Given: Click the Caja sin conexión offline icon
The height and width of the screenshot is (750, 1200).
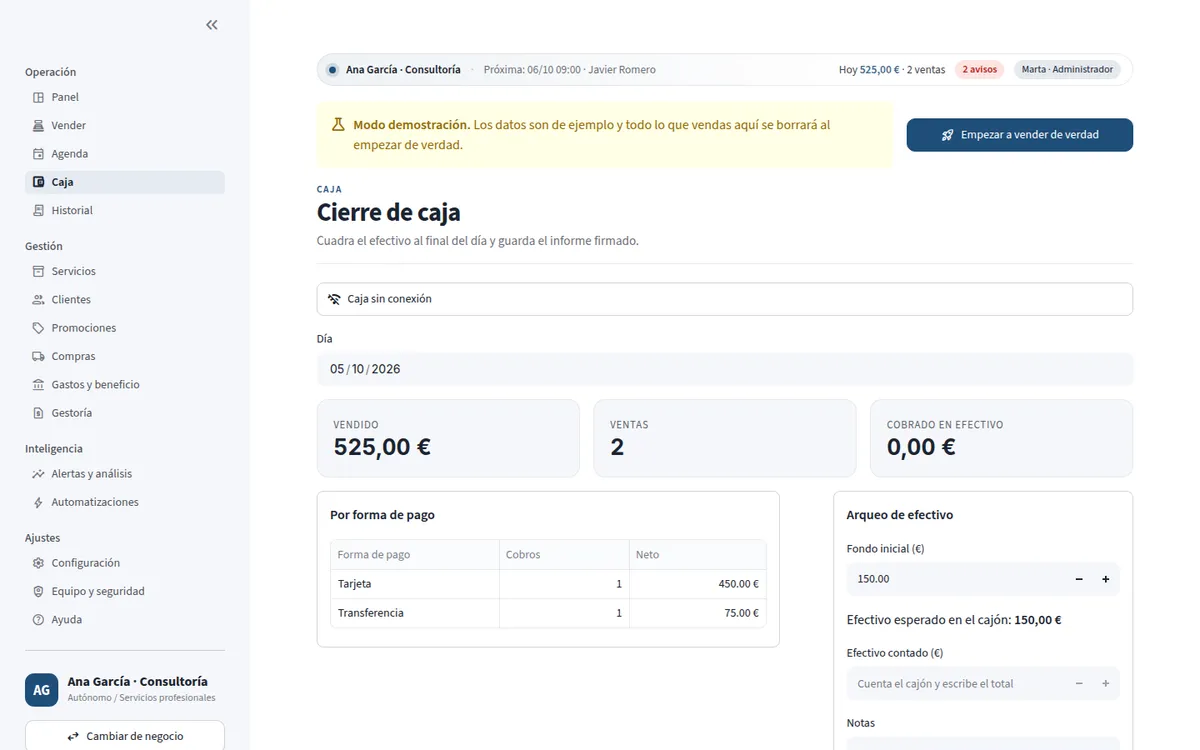Looking at the screenshot, I should 334,299.
